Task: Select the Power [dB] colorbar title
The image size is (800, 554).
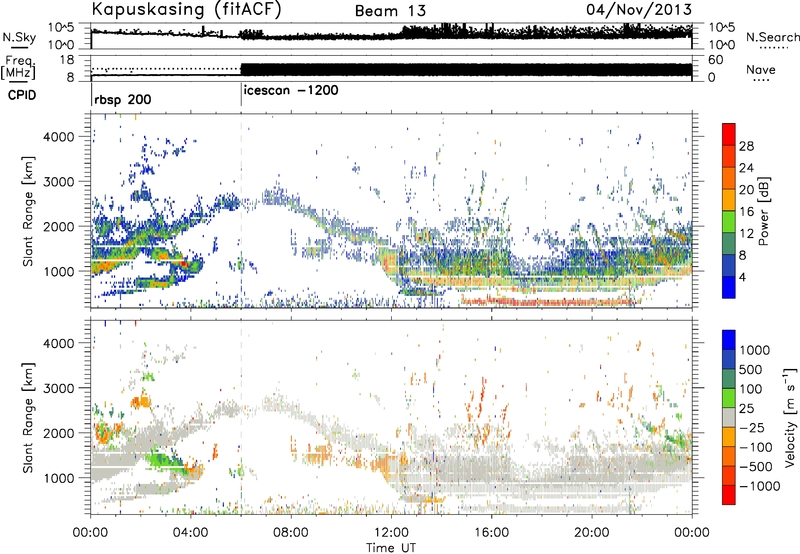Action: pyautogui.click(x=764, y=211)
